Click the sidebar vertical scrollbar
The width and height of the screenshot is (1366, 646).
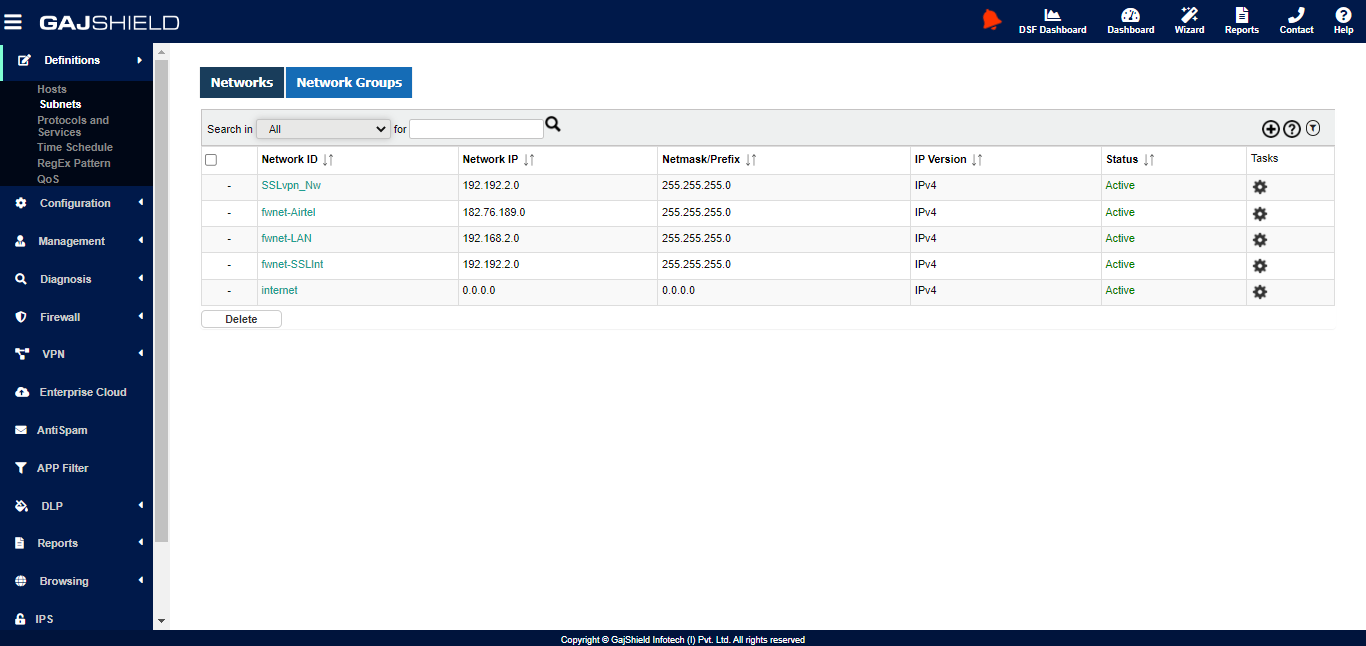point(162,300)
